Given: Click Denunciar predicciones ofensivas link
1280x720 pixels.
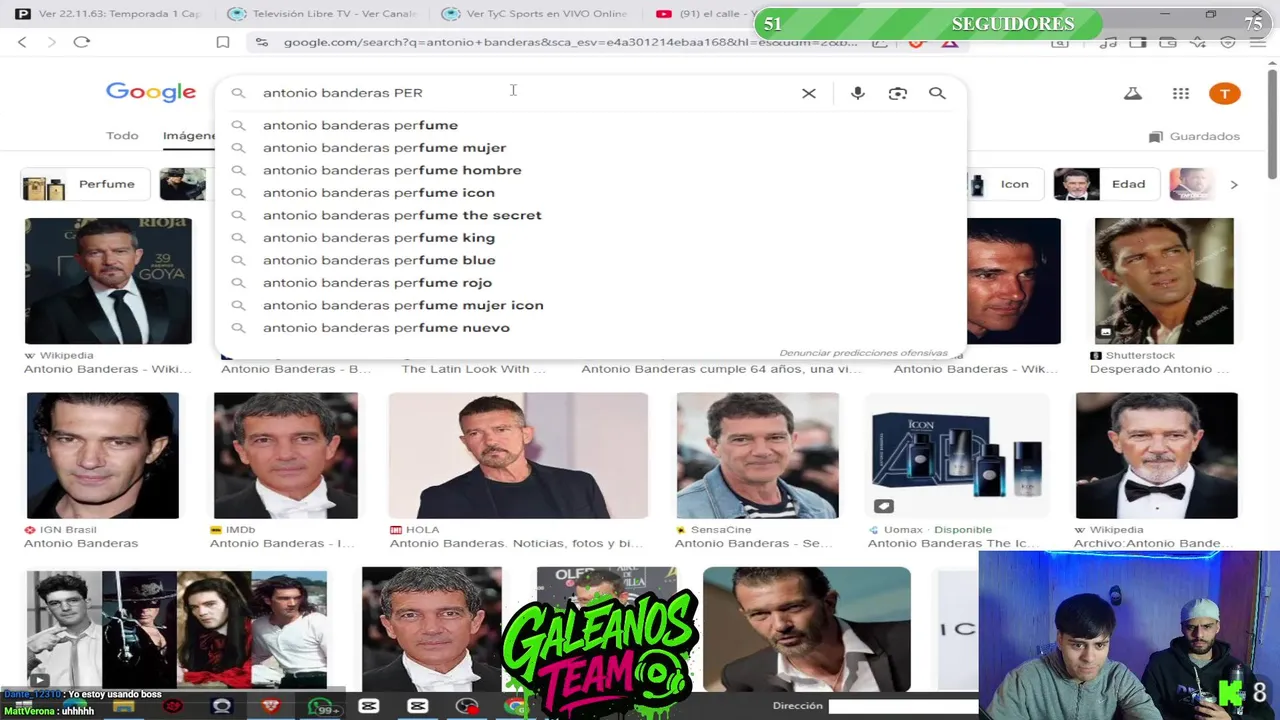Looking at the screenshot, I should pyautogui.click(x=863, y=353).
